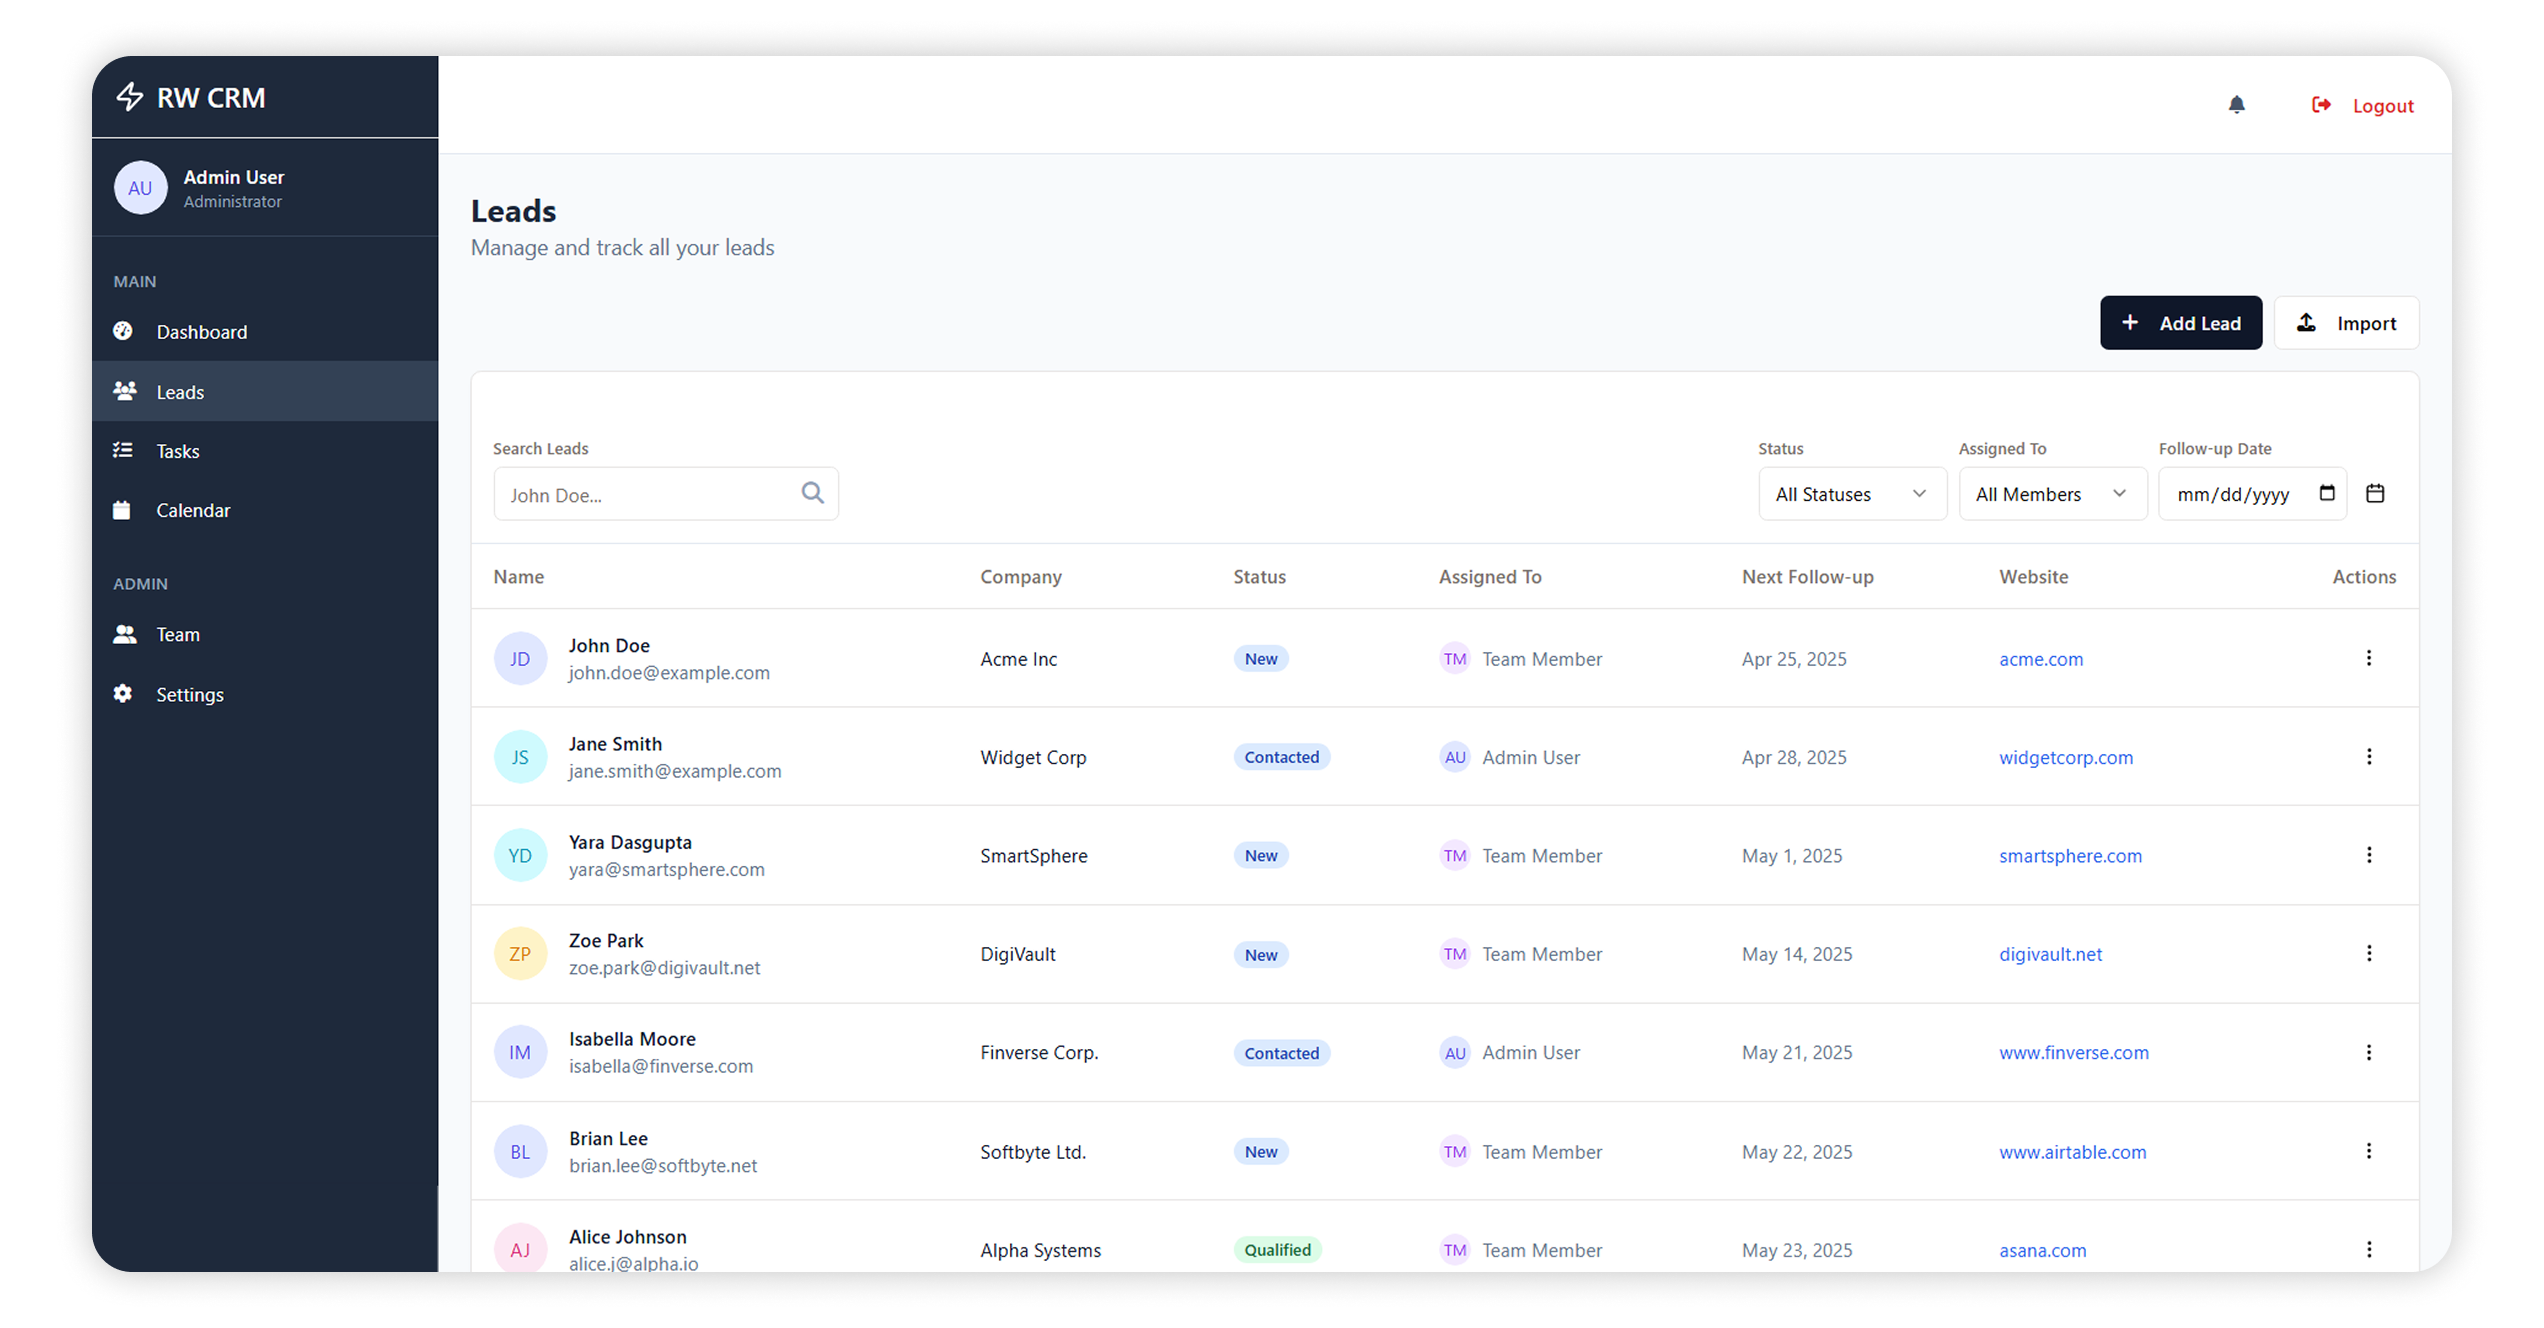2544x1328 pixels.
Task: Open Settings in the admin section
Action: 189,694
